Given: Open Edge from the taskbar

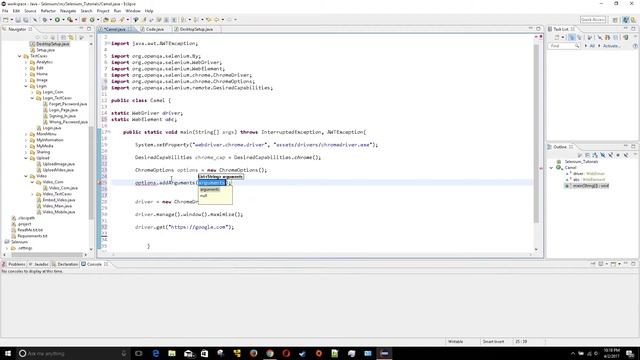Looking at the screenshot, I should point(156,353).
